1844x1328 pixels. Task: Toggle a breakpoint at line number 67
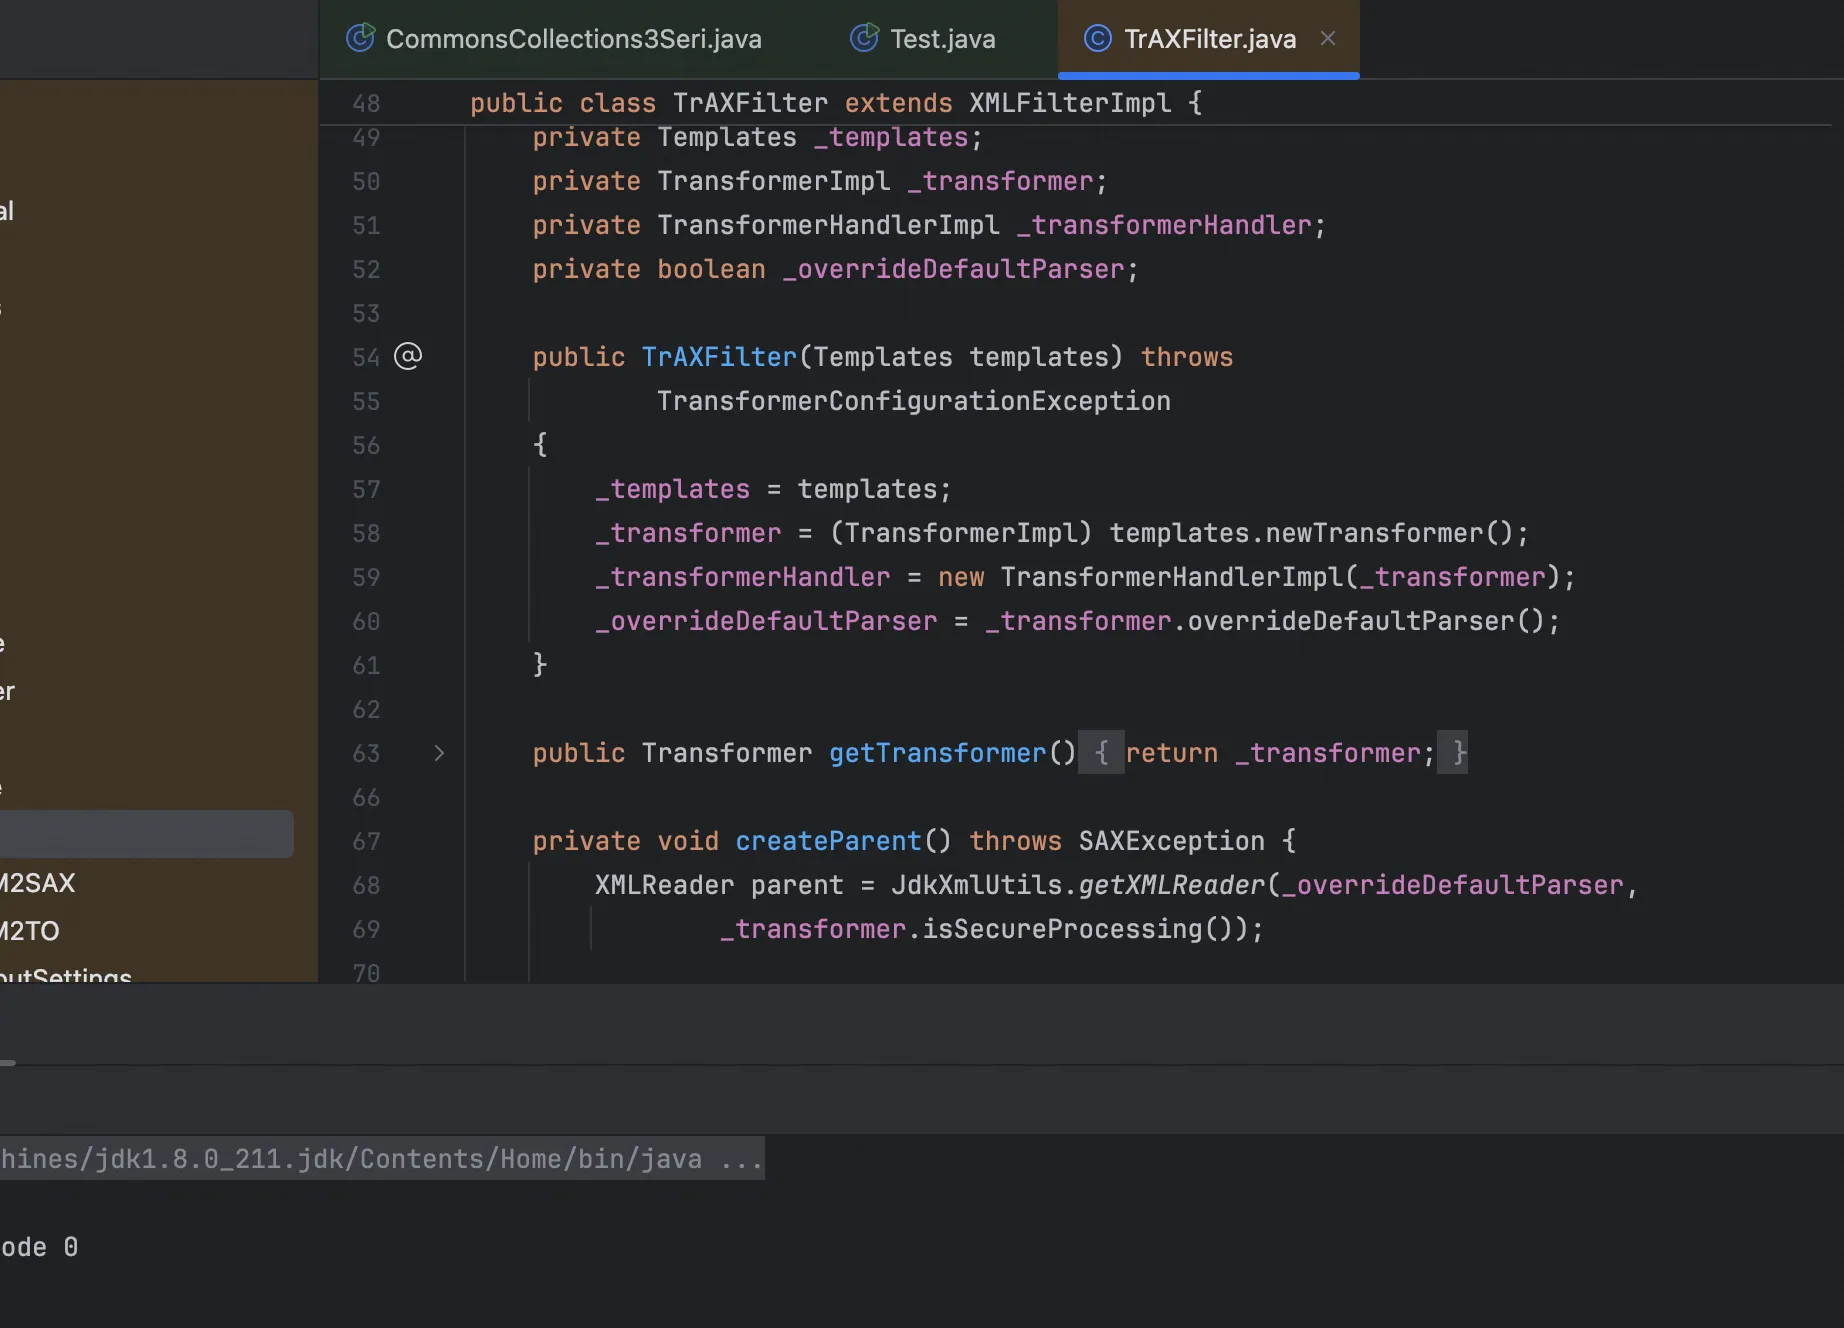click(x=366, y=841)
